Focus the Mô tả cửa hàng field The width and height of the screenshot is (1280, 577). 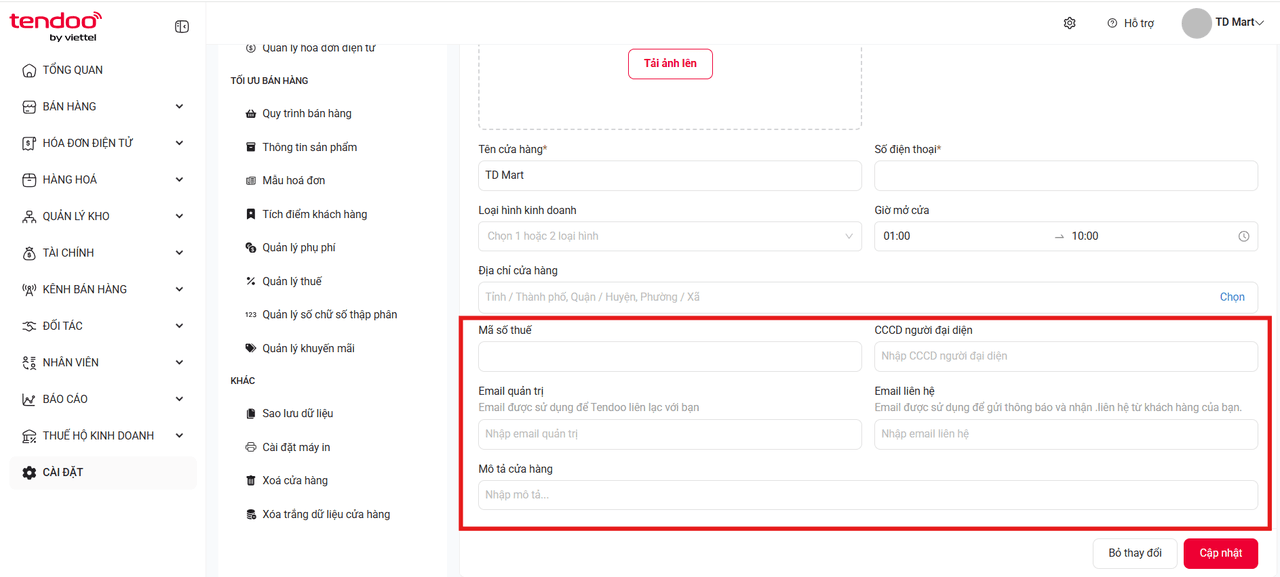point(868,495)
